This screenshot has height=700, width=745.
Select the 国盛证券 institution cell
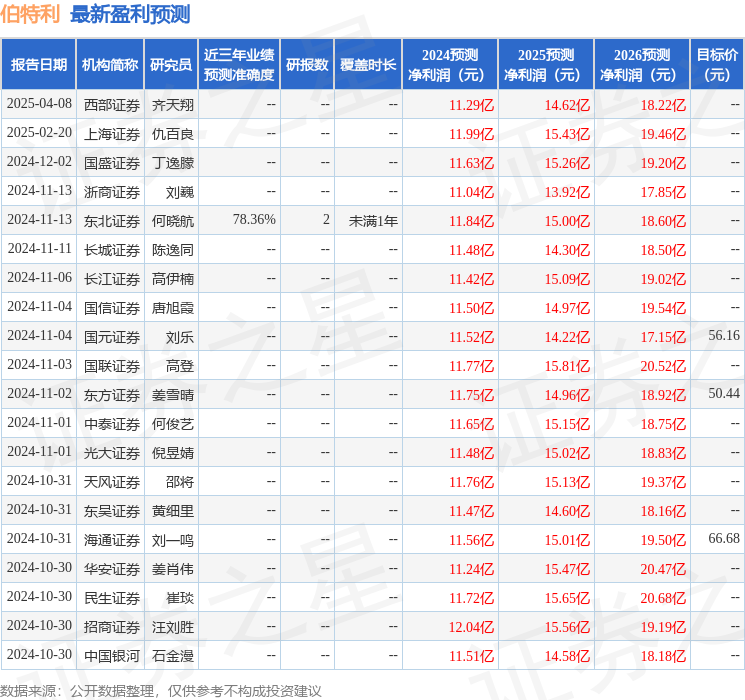click(x=112, y=163)
